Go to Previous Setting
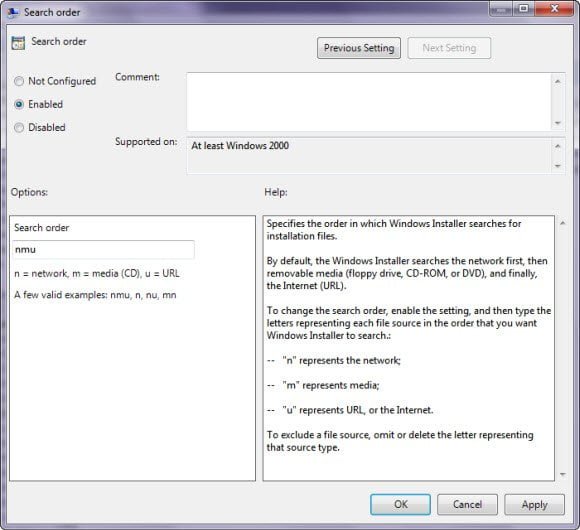This screenshot has height=530, width=580. click(x=359, y=48)
